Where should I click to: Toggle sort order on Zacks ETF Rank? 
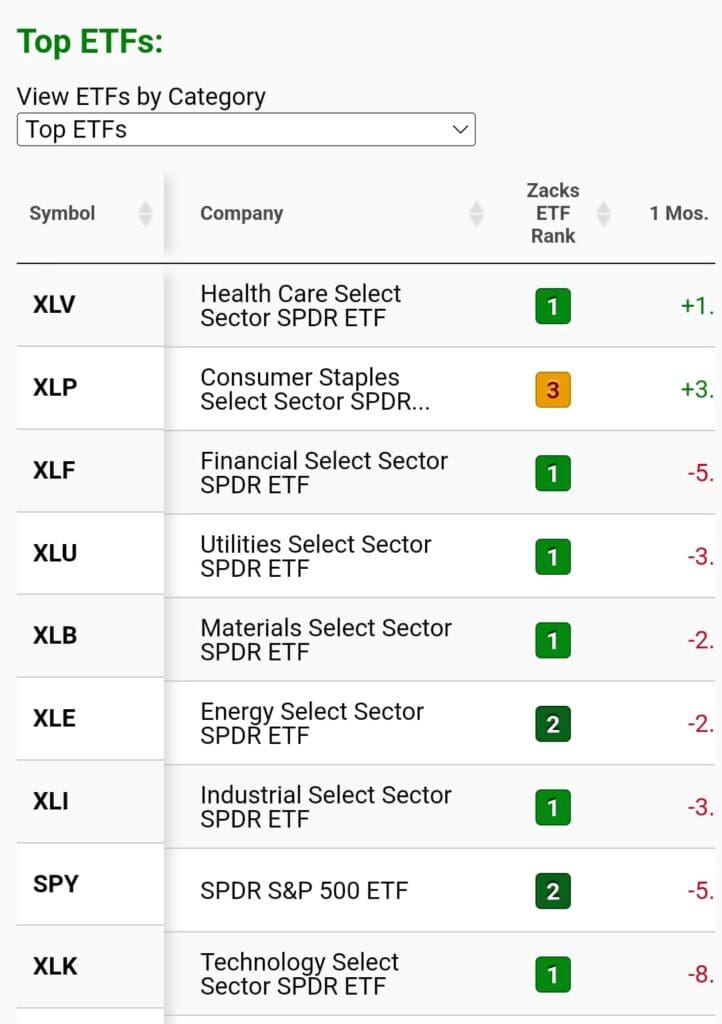[x=602, y=212]
